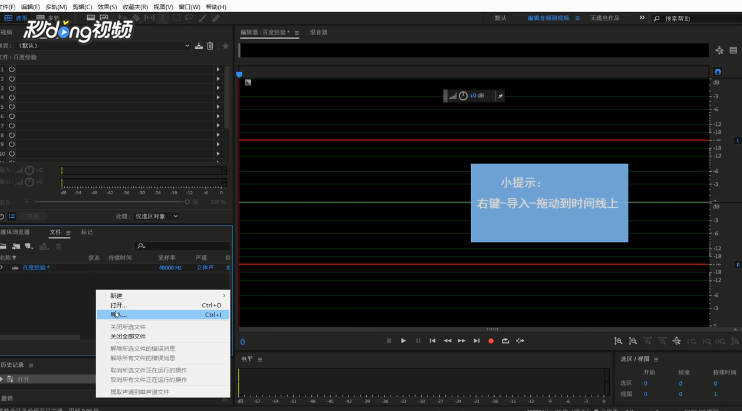
Task: Expand 新建 submenu in context menu
Action: click(x=163, y=296)
